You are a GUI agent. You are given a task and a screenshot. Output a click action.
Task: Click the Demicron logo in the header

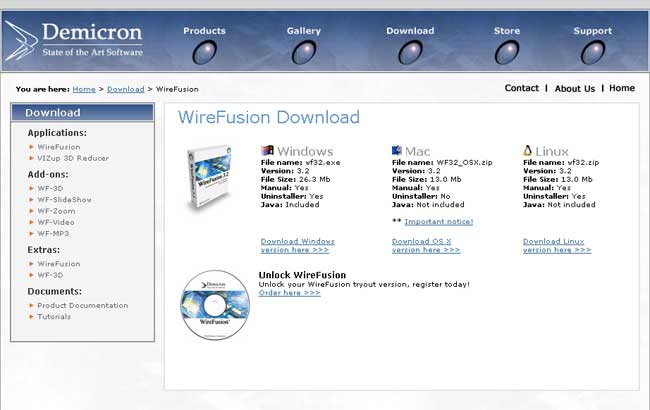coord(75,38)
